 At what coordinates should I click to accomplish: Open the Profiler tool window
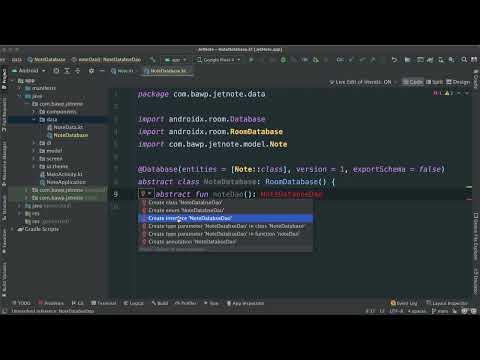[185, 303]
